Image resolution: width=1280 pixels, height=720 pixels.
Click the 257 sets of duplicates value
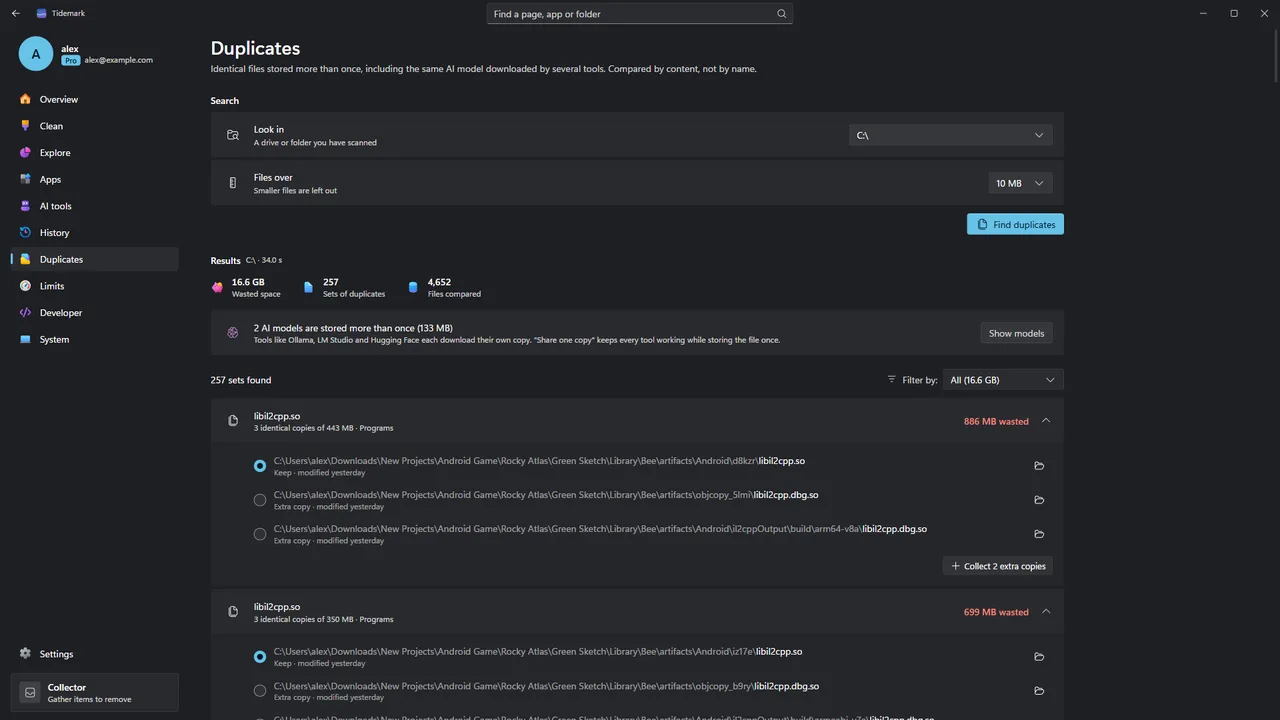331,282
